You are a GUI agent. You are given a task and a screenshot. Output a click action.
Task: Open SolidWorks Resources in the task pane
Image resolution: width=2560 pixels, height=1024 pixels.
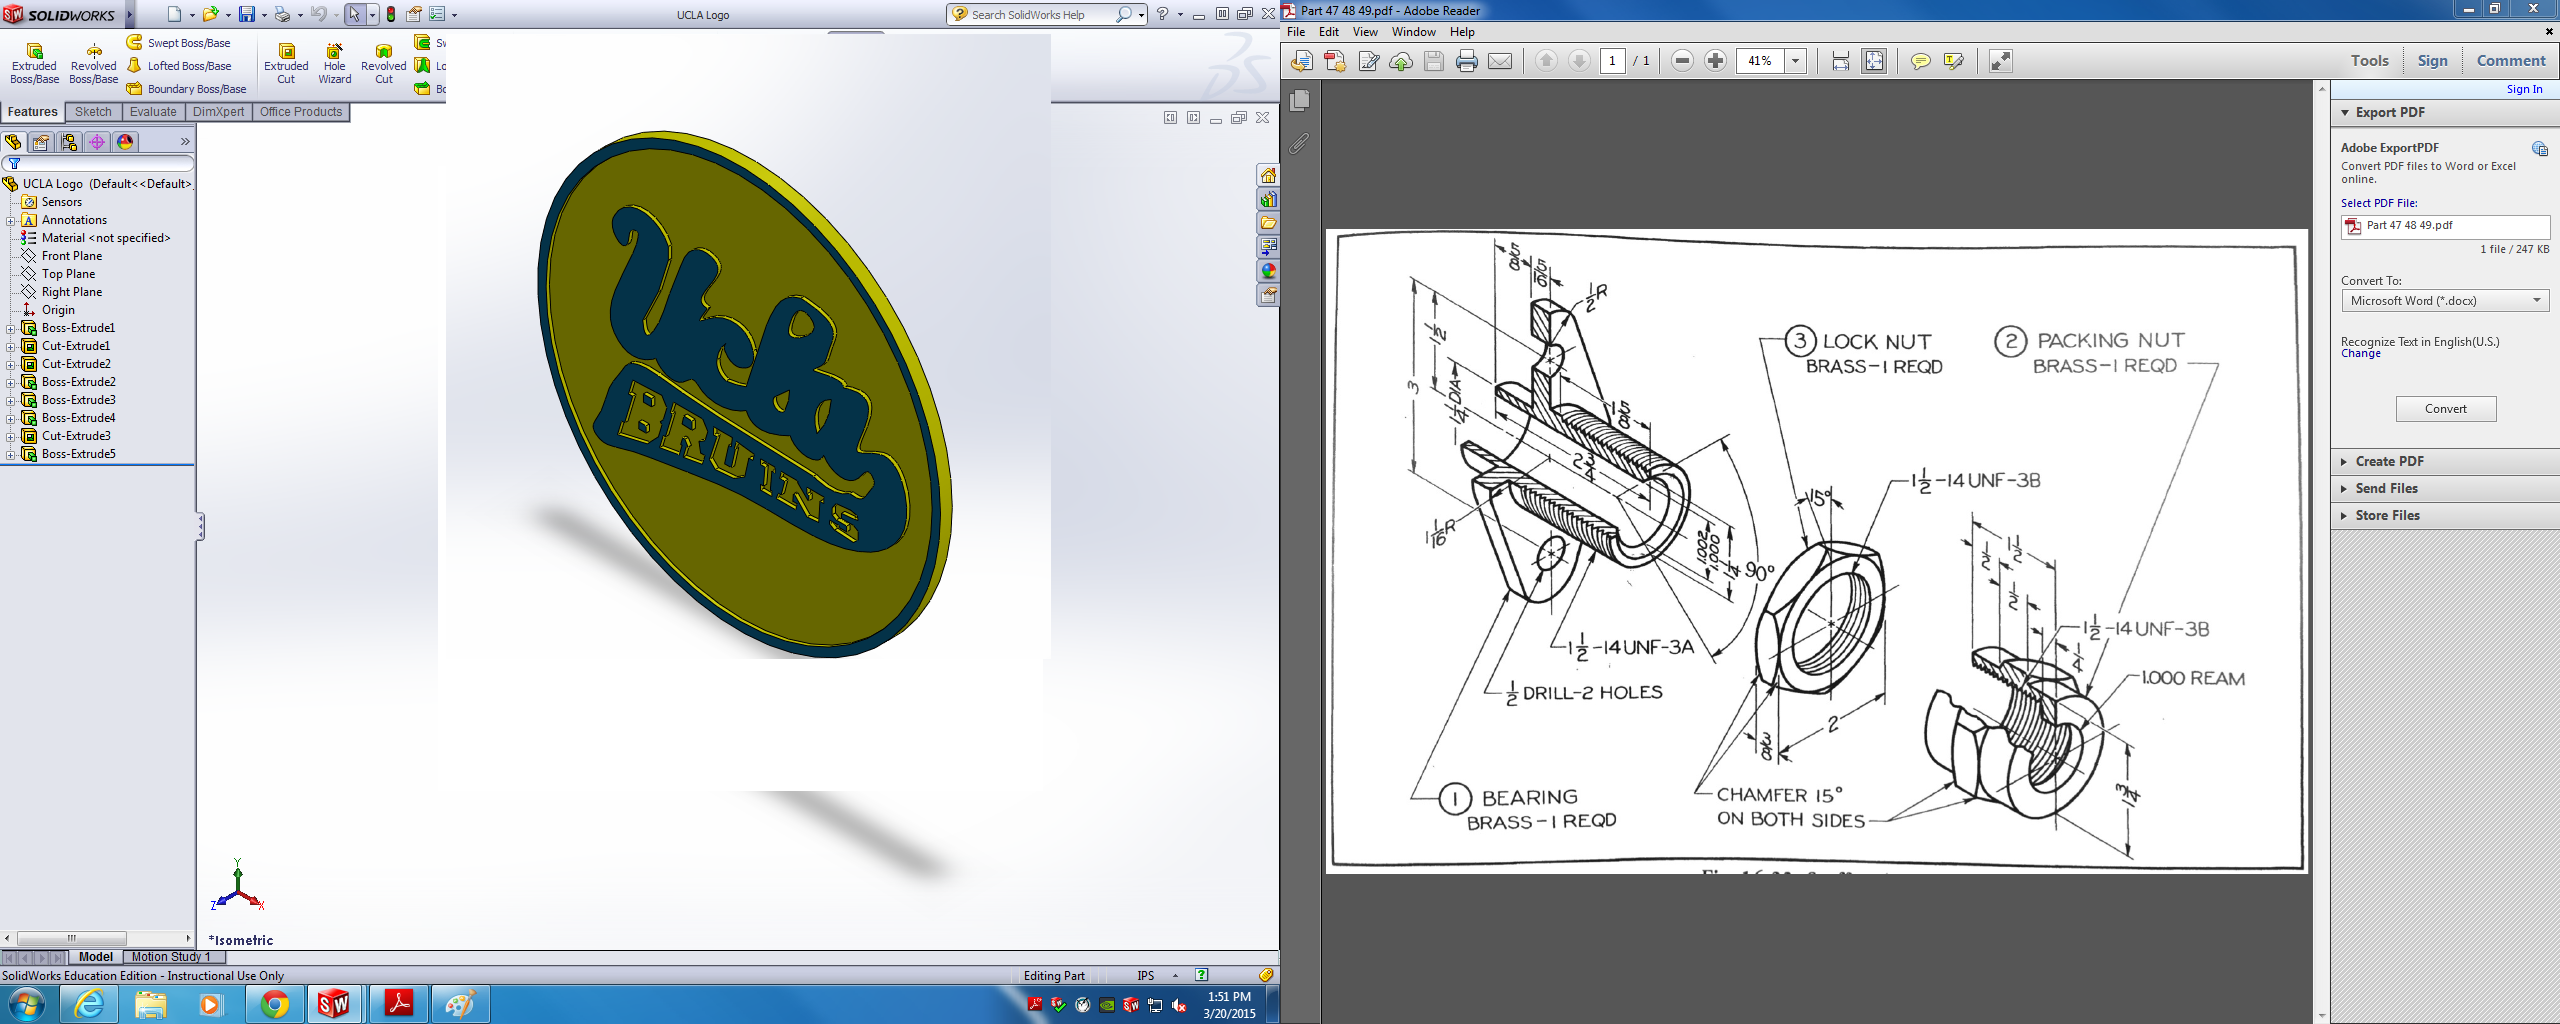click(x=1268, y=176)
